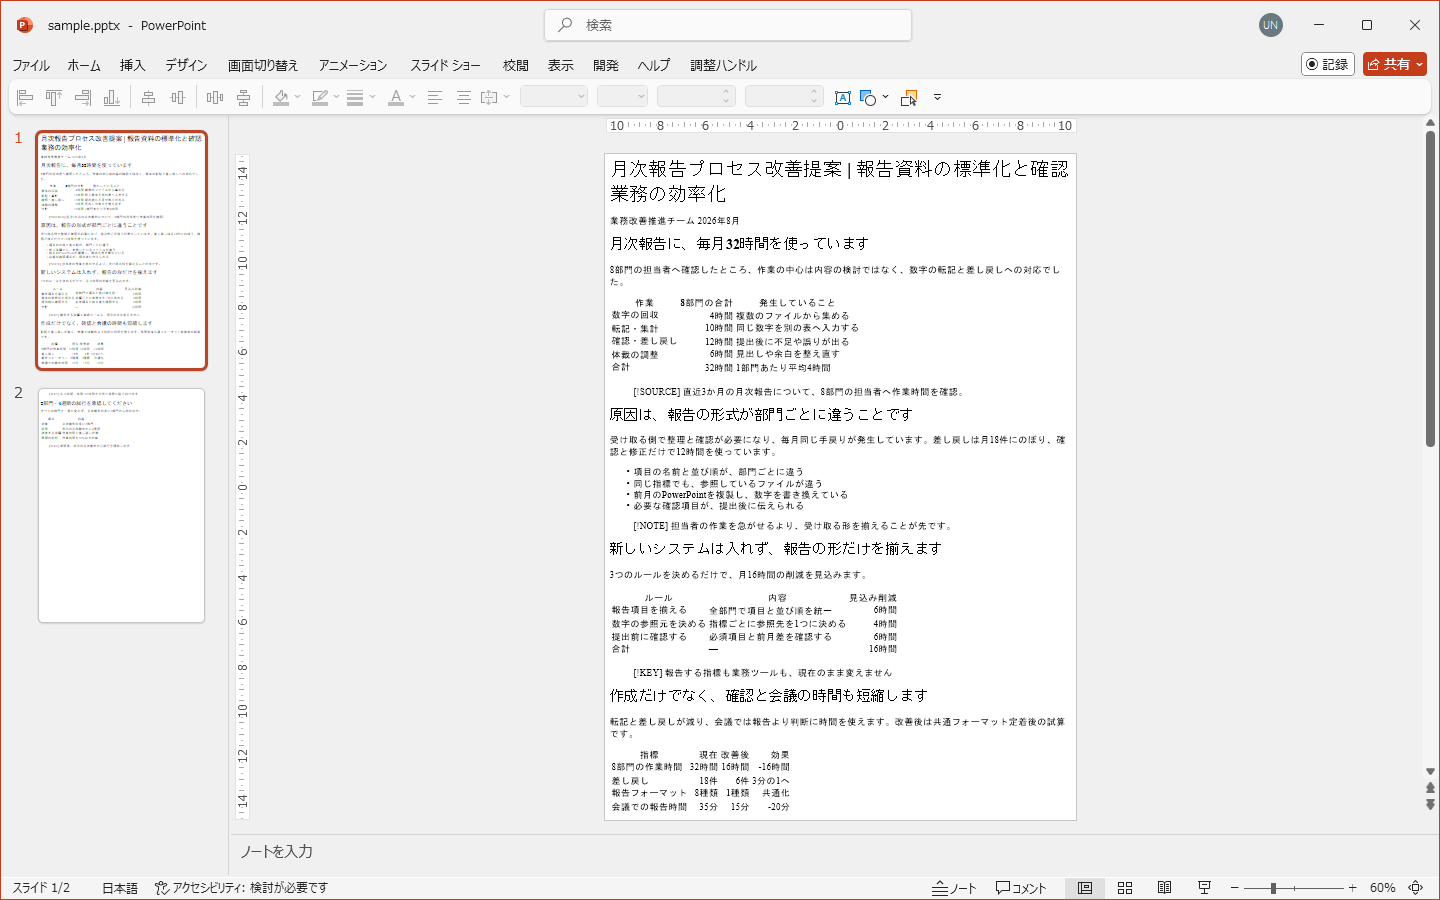Screen dimensions: 1440x900
Task: Click the Align Left objects icon
Action: (25, 97)
